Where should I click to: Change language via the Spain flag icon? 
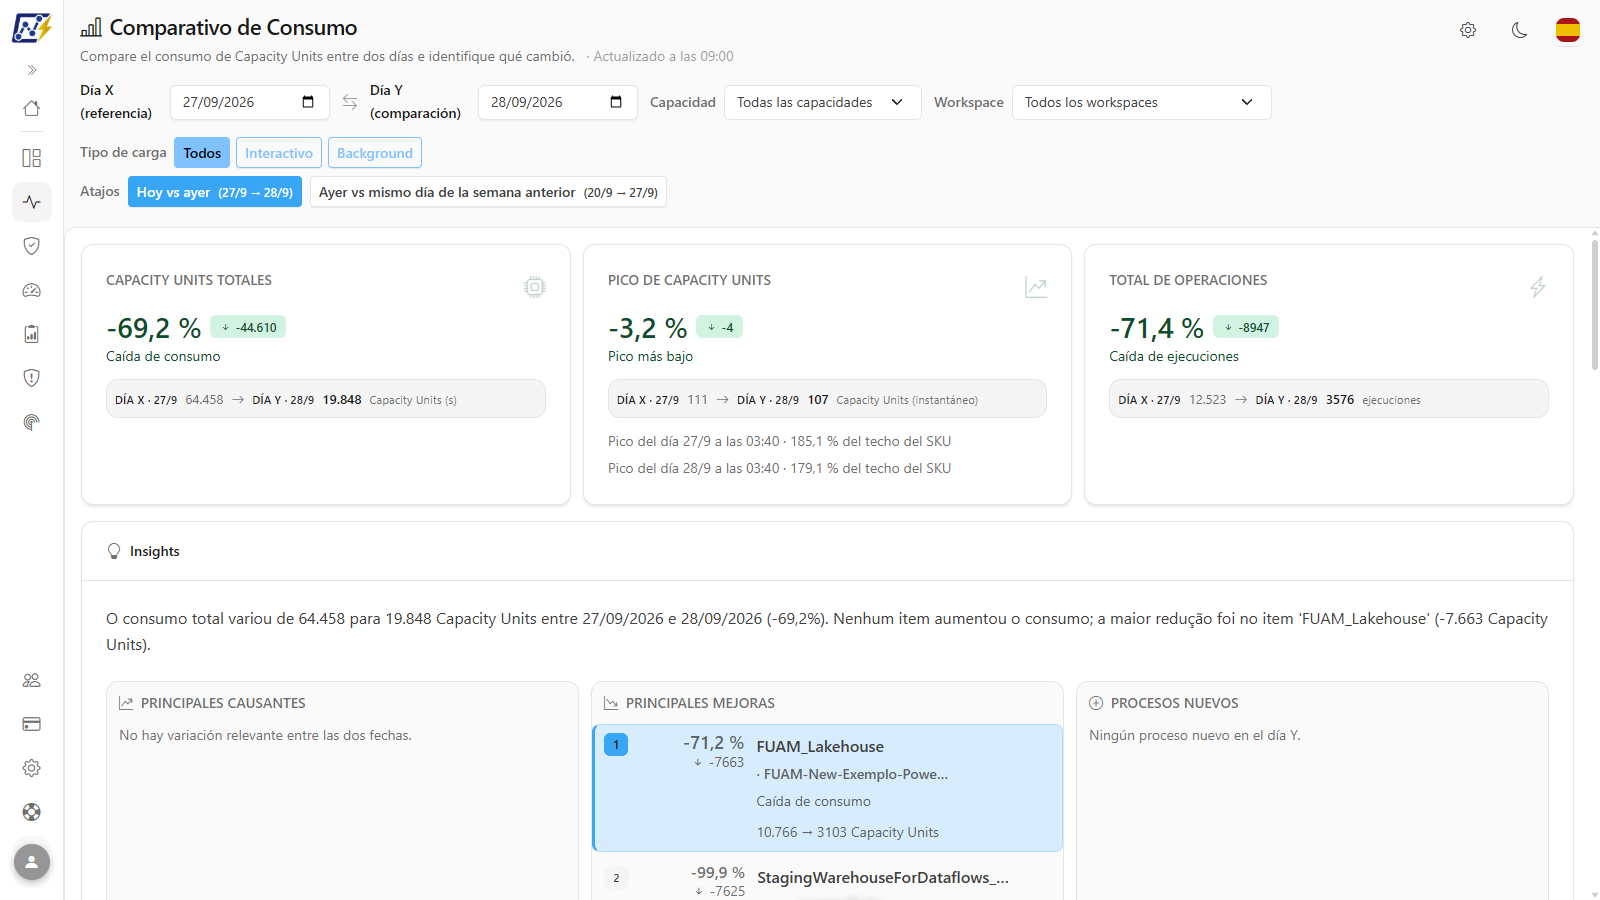[1568, 30]
